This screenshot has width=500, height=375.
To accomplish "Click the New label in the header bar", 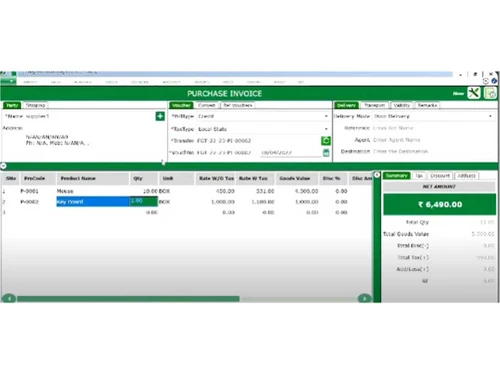I will 458,93.
